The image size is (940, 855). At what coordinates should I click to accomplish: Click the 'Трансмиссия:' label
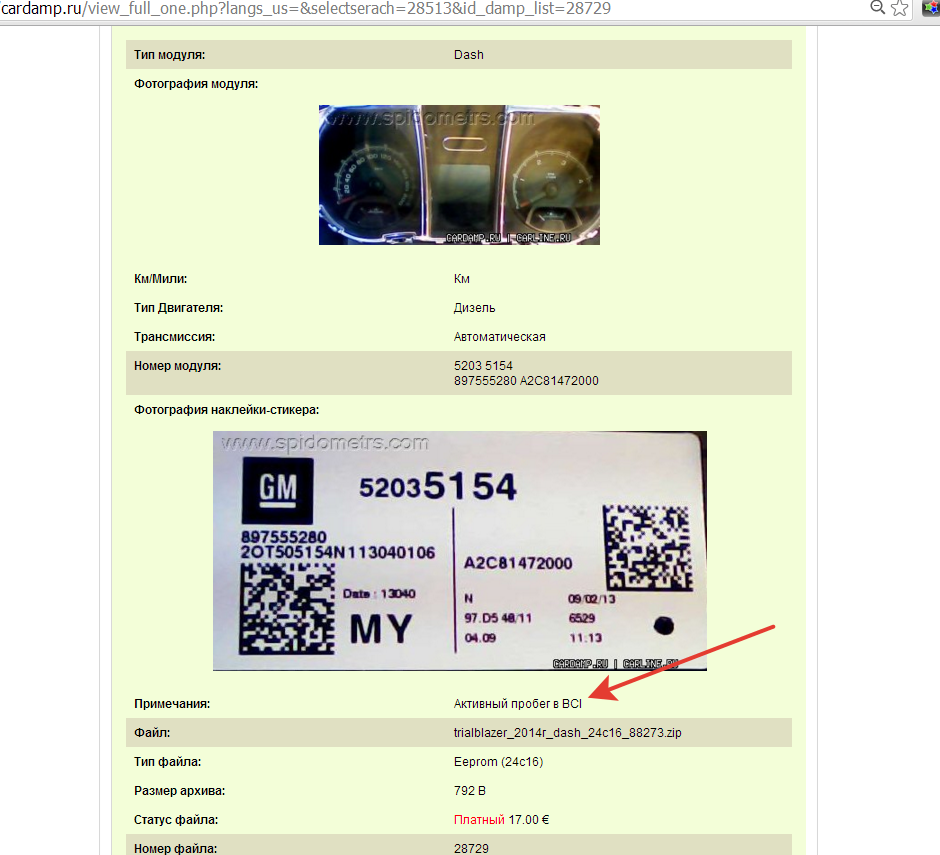click(174, 337)
